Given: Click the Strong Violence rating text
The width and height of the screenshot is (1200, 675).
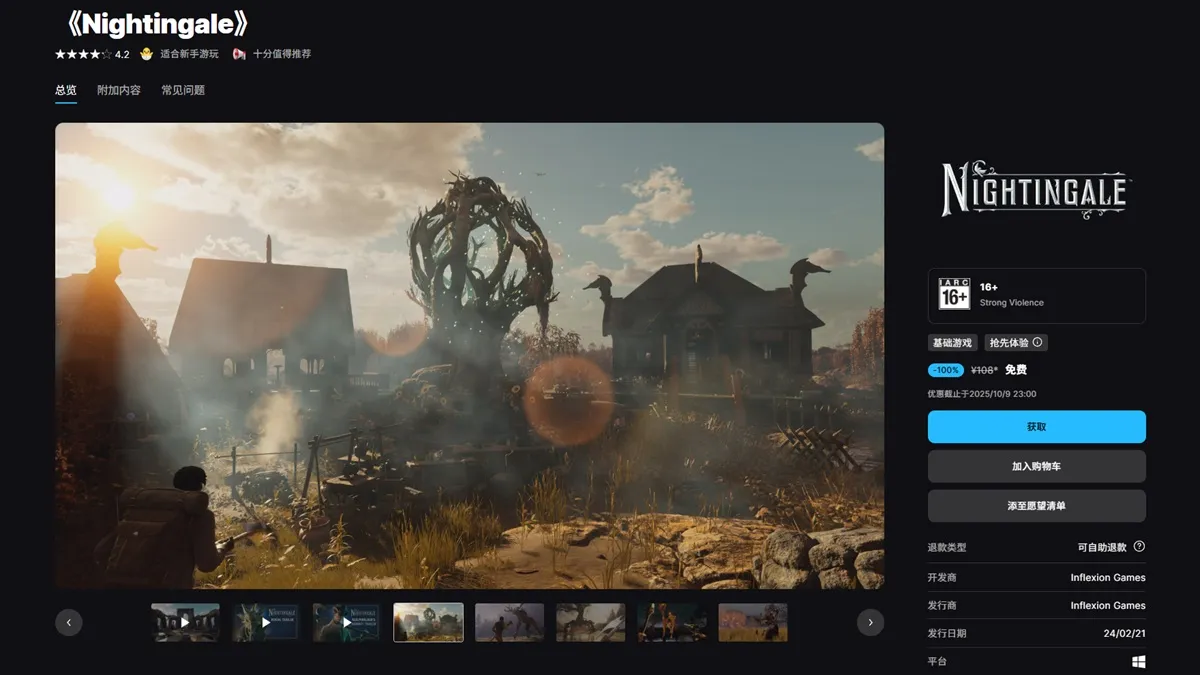Looking at the screenshot, I should [1012, 303].
